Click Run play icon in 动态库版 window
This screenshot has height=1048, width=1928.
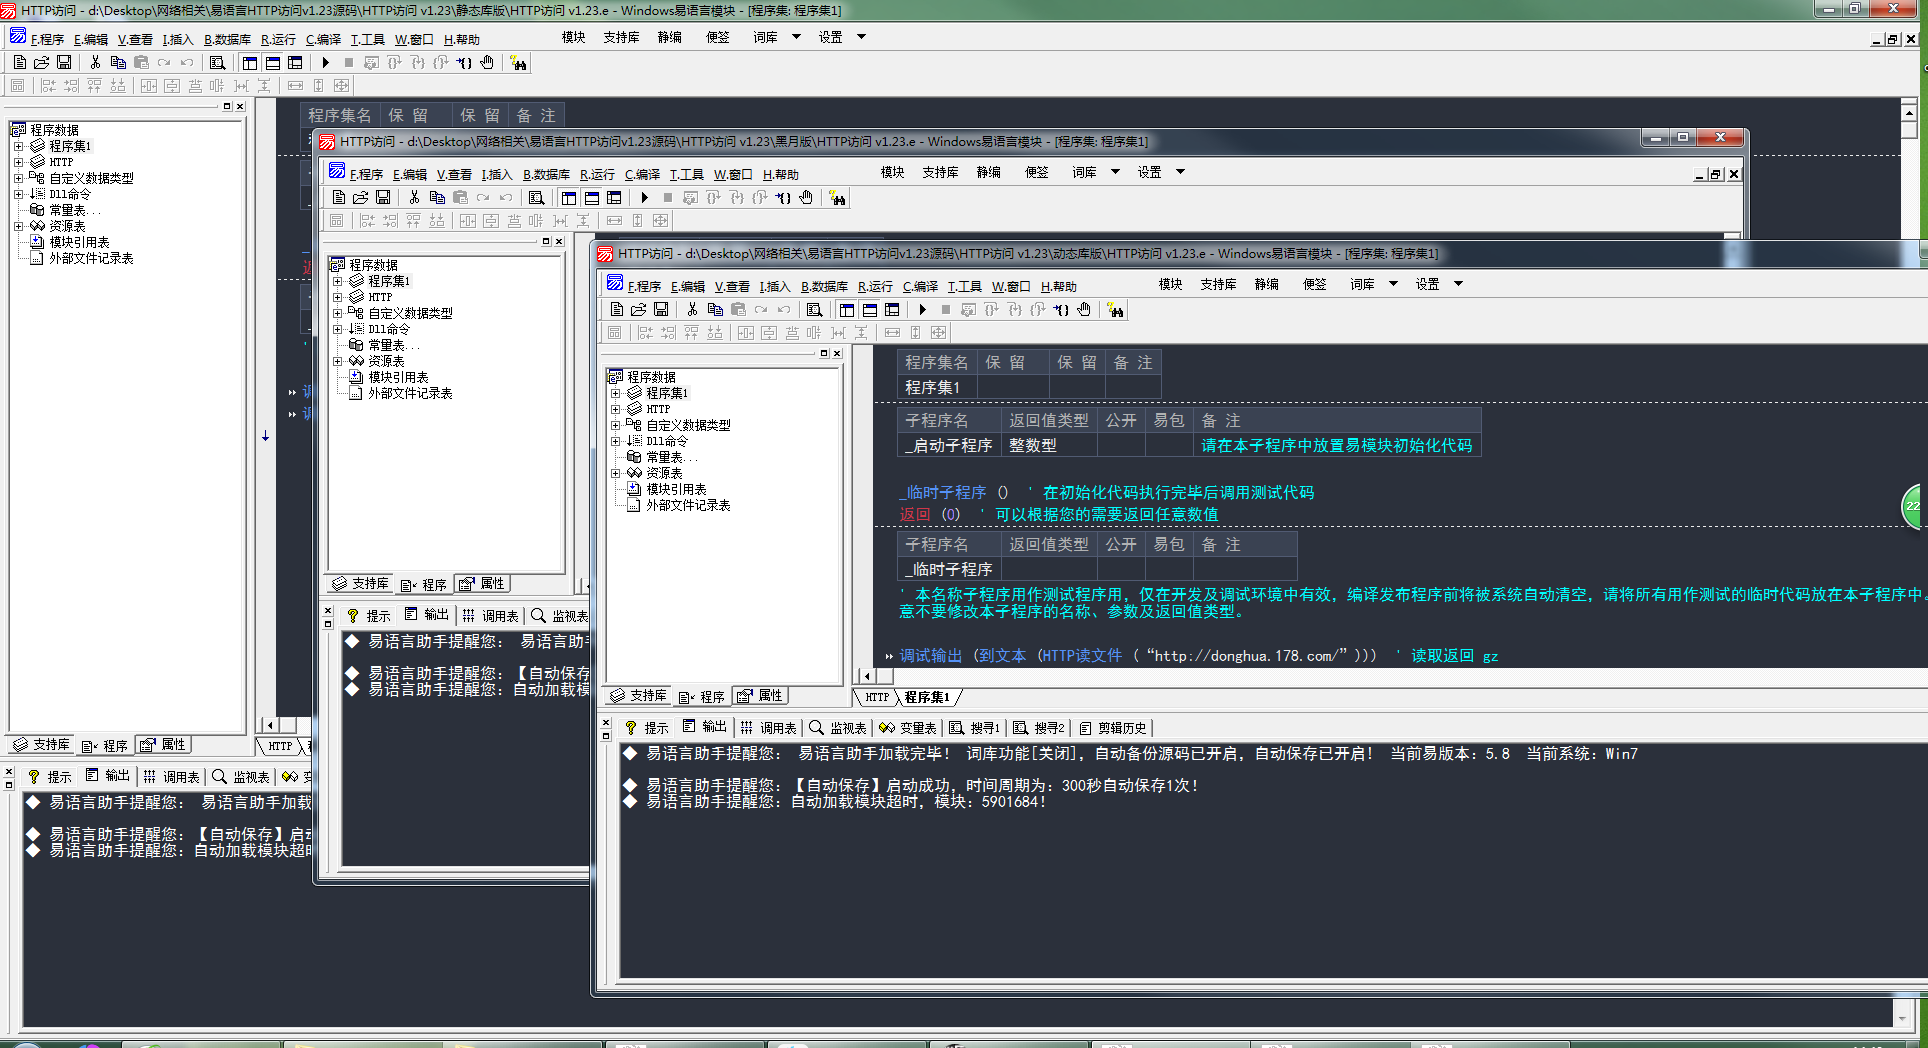pyautogui.click(x=923, y=310)
